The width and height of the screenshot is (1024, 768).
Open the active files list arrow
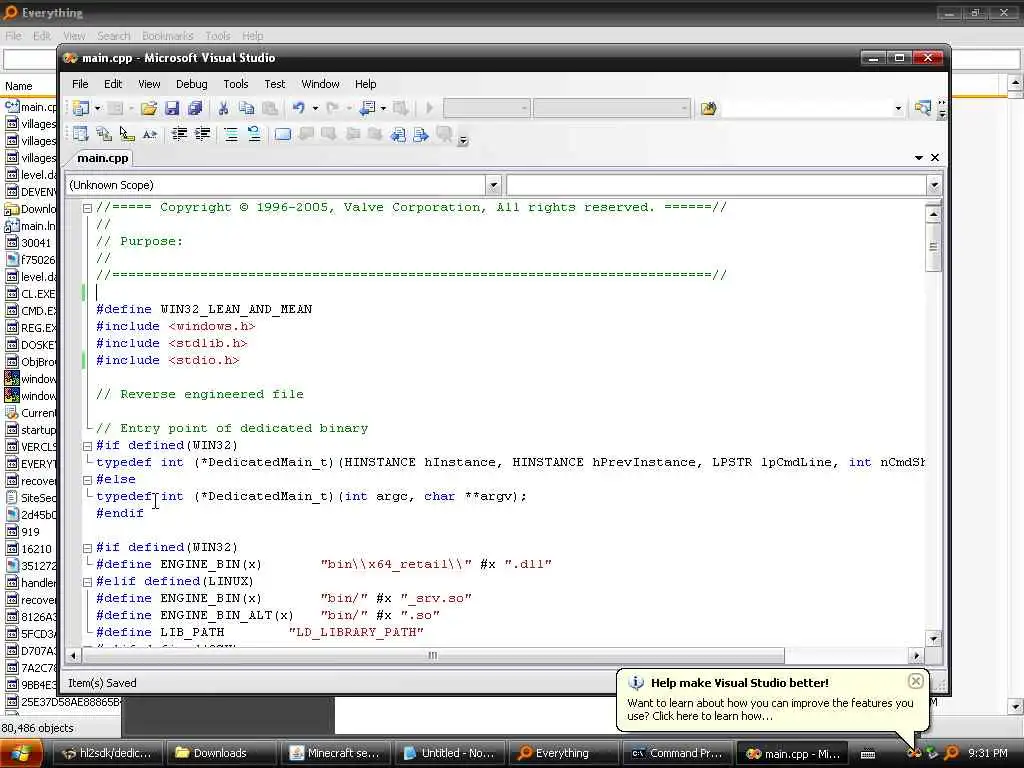(919, 158)
